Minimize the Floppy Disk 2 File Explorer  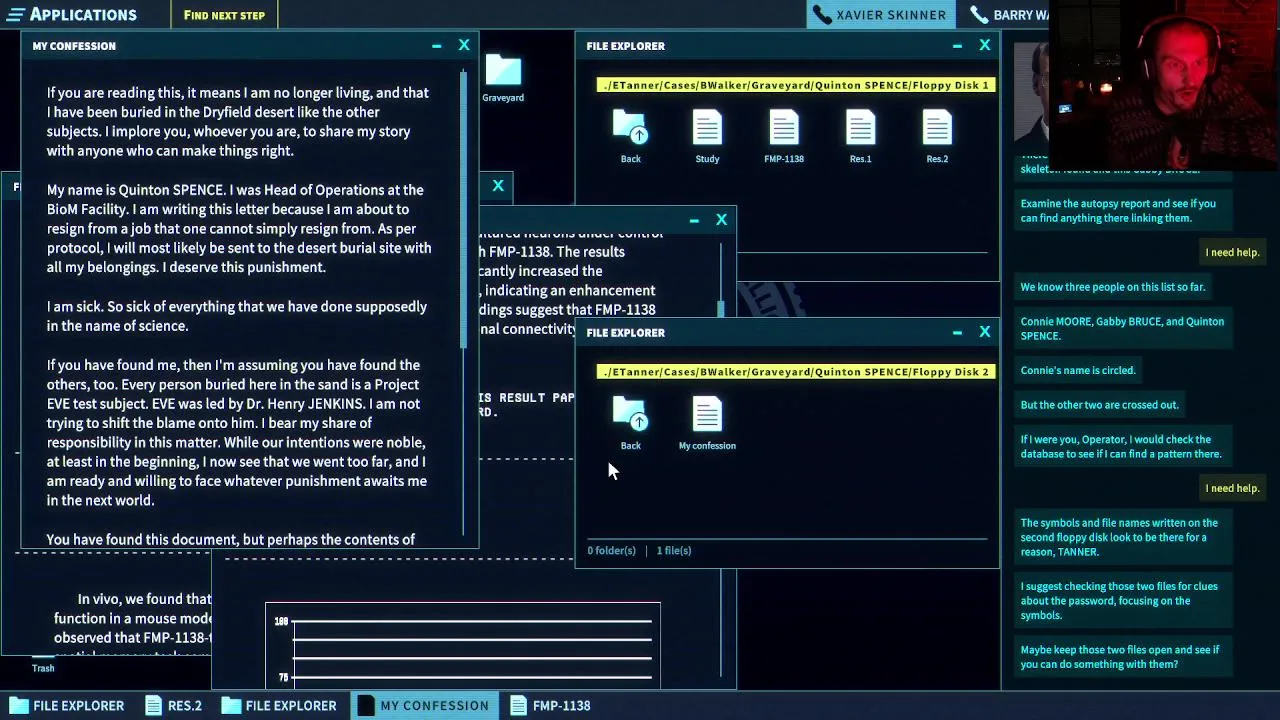957,332
